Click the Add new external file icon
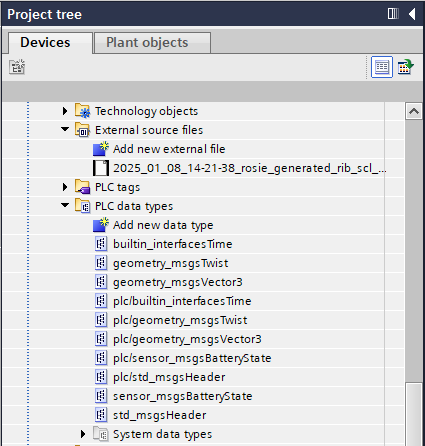The width and height of the screenshot is (425, 446). 101,149
